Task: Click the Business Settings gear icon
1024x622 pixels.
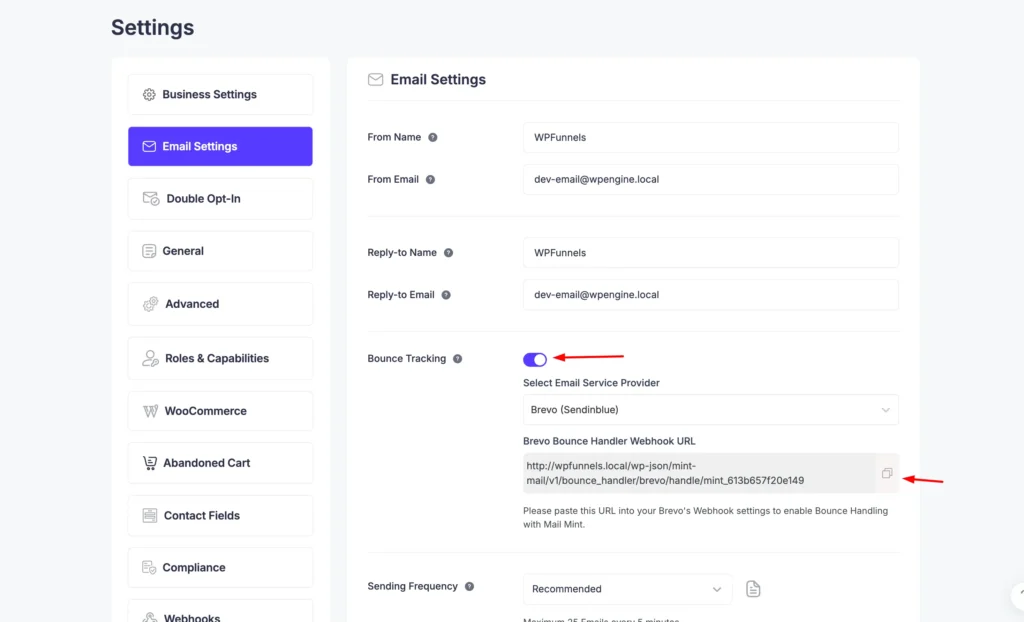Action: tap(148, 94)
